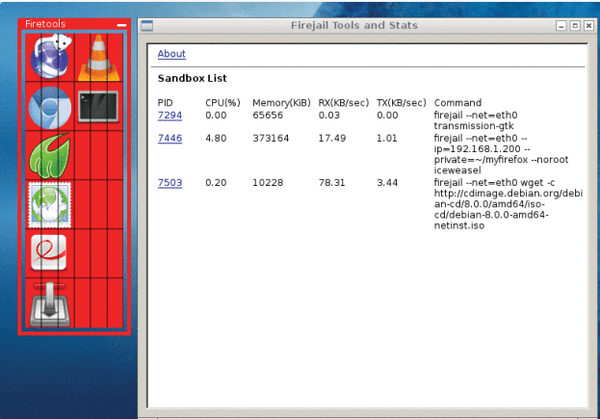Click the Sandbox List heading
The width and height of the screenshot is (600, 419).
[192, 77]
